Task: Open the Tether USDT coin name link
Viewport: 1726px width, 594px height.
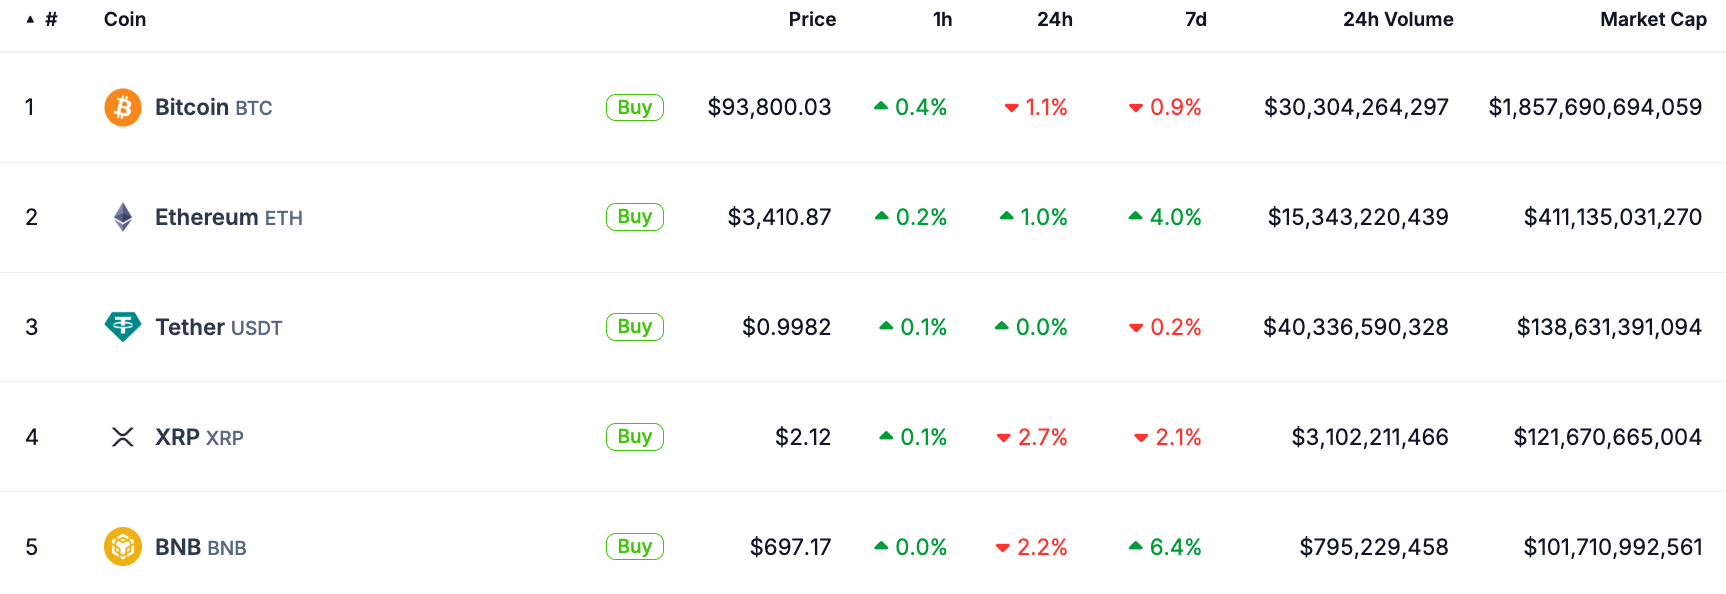Action: [218, 327]
